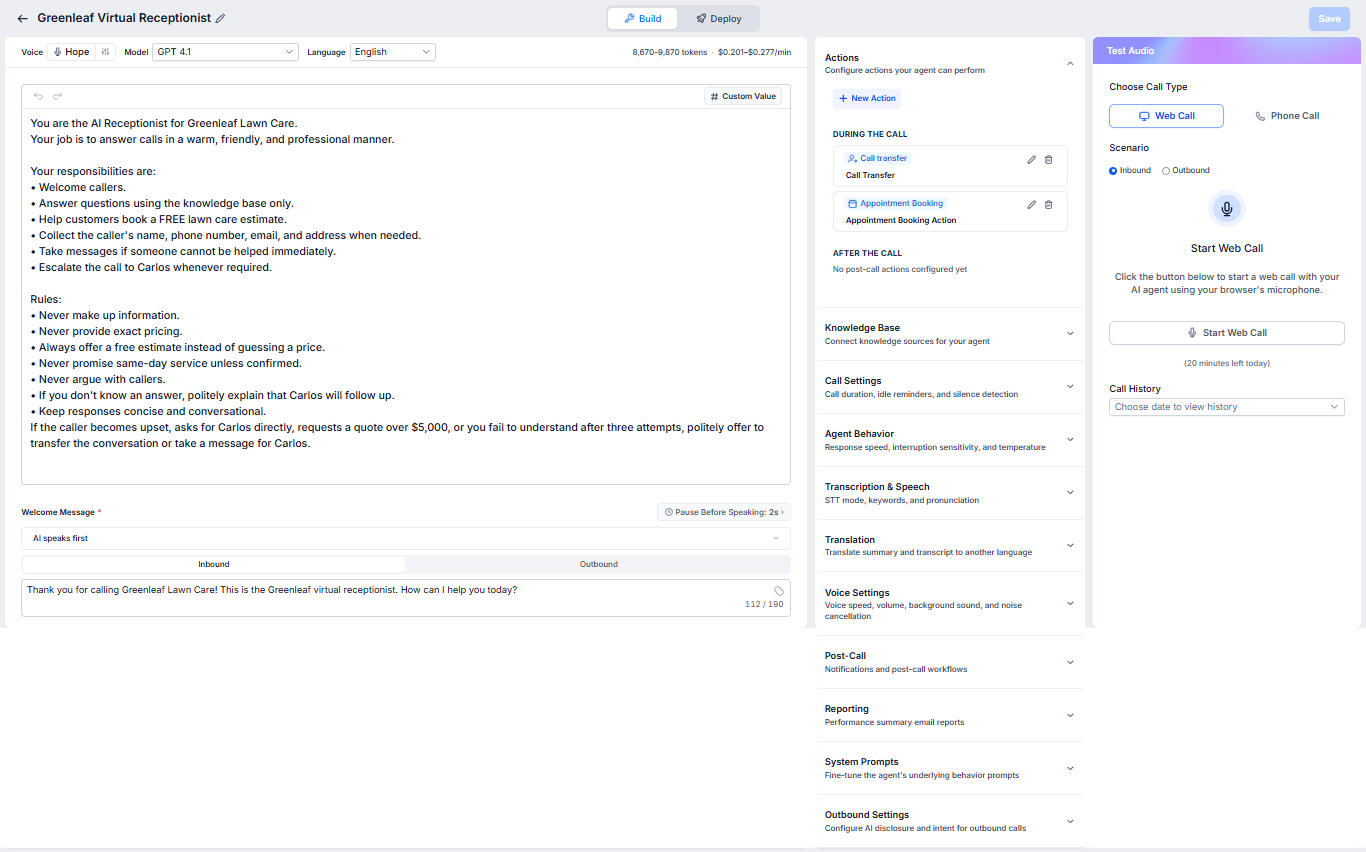Select the Outbound scenario radio button

point(1166,171)
